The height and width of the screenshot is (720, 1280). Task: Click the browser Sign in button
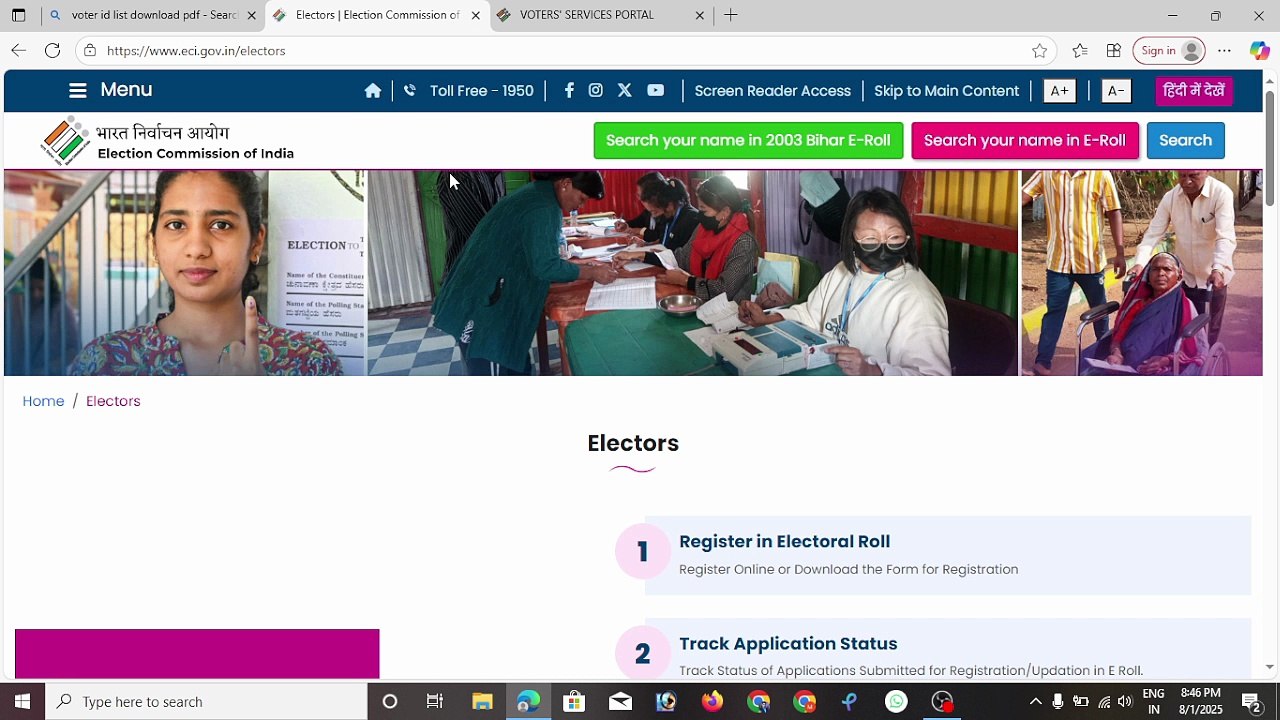click(1169, 51)
